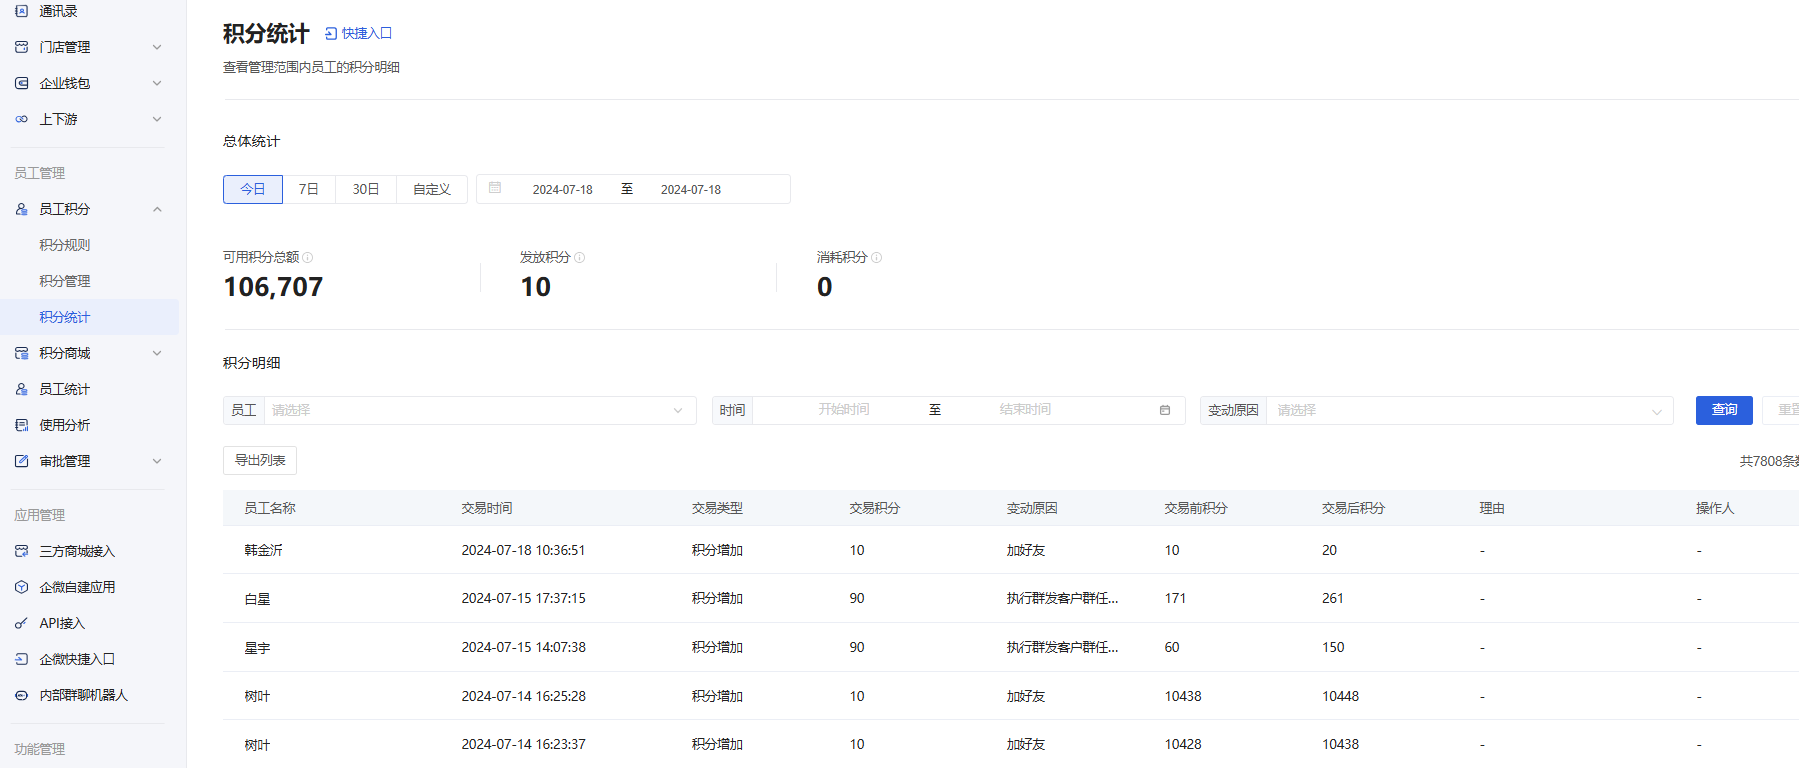Click info icon next to 消耗积分

point(877,258)
